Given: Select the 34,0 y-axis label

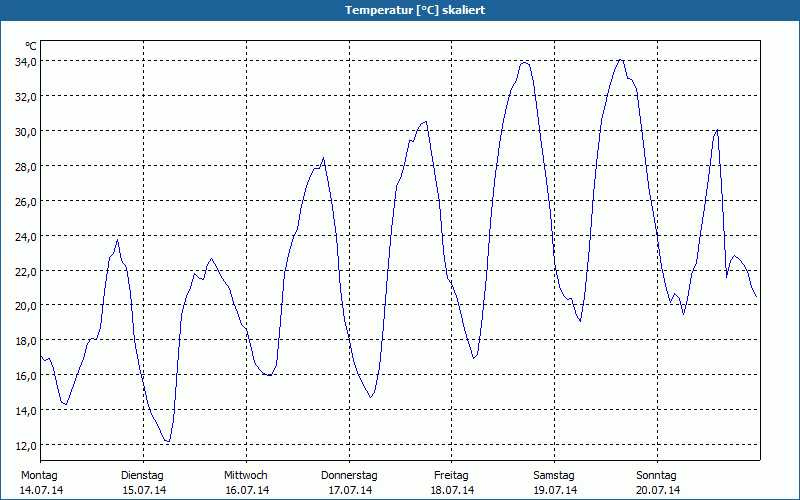Looking at the screenshot, I should point(25,61).
